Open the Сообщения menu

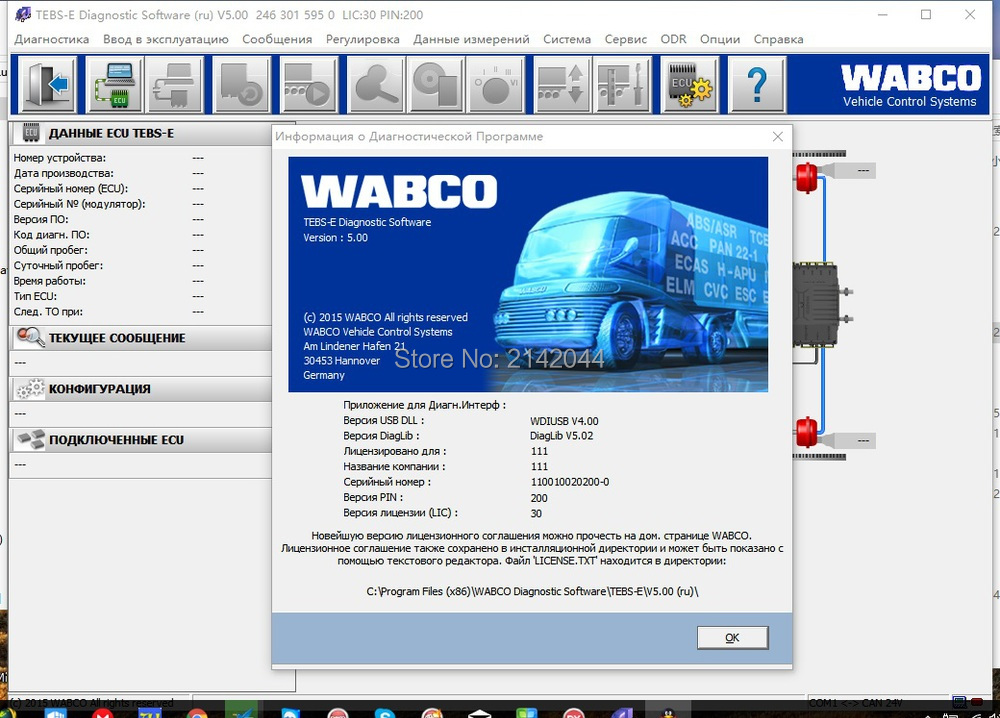[x=277, y=39]
